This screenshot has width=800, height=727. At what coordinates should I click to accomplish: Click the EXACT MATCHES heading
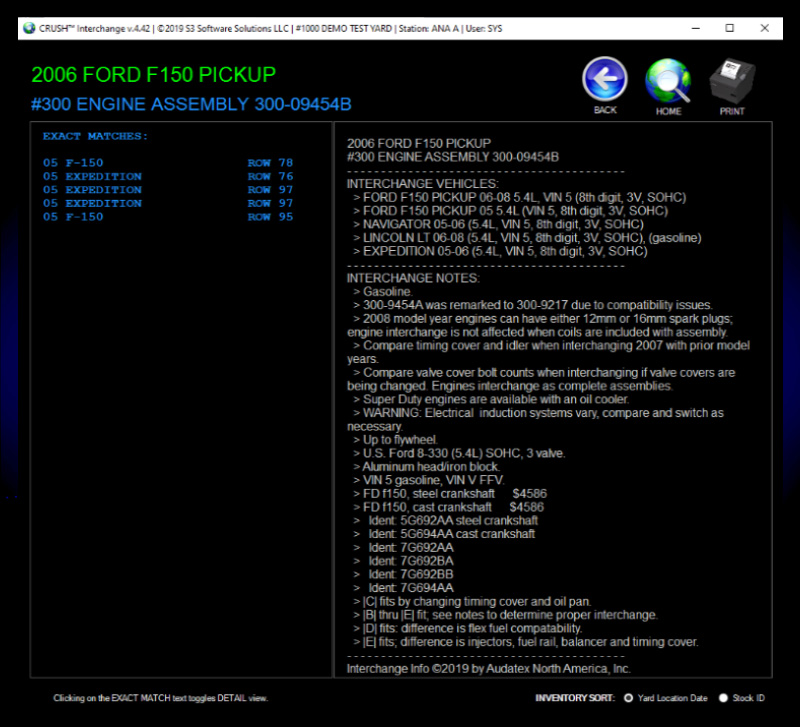coord(95,136)
